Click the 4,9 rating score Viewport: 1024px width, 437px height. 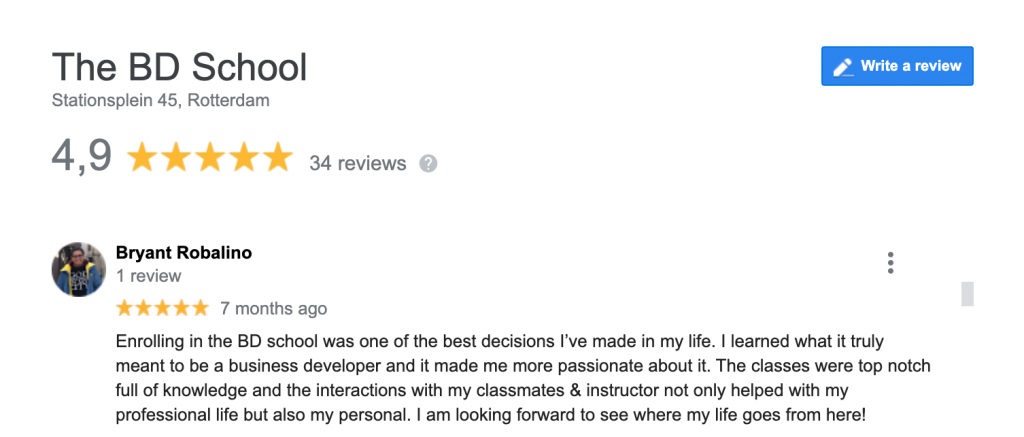(x=81, y=157)
